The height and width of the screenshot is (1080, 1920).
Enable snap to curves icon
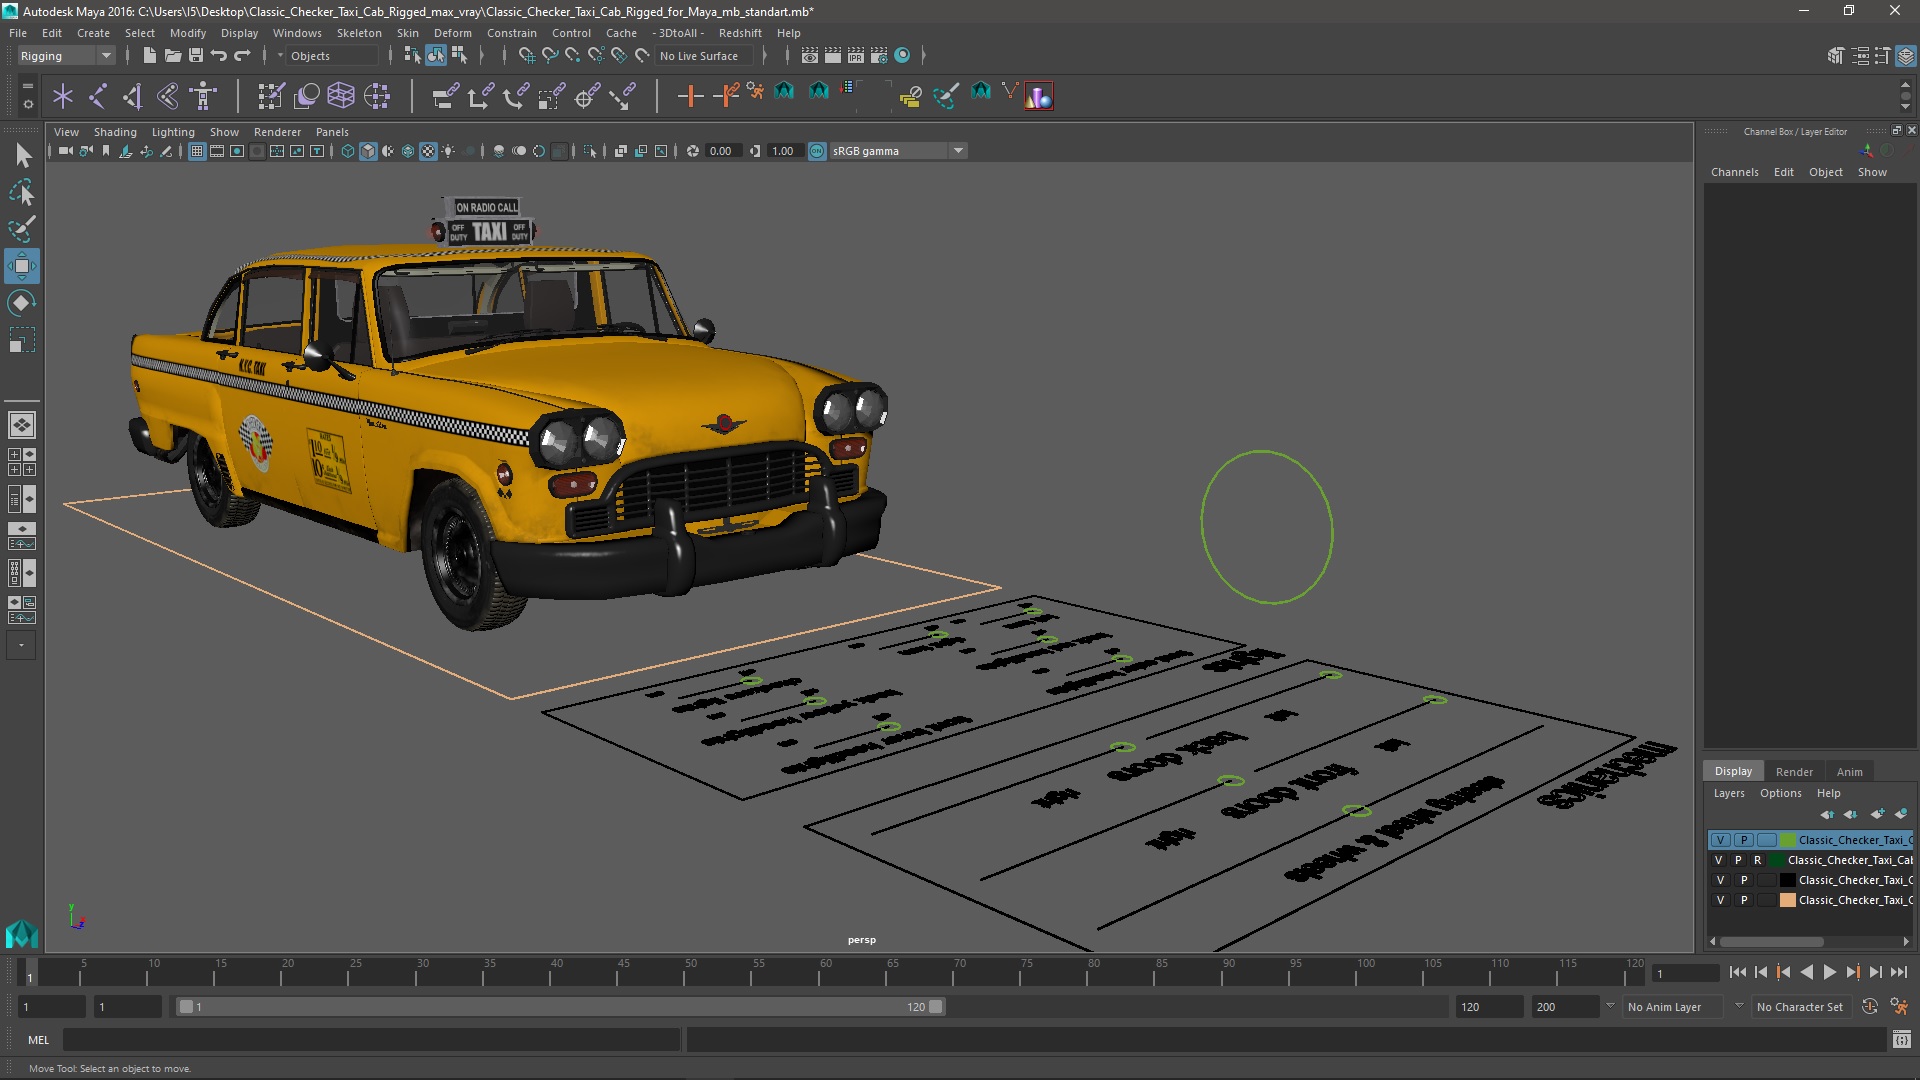[x=549, y=56]
